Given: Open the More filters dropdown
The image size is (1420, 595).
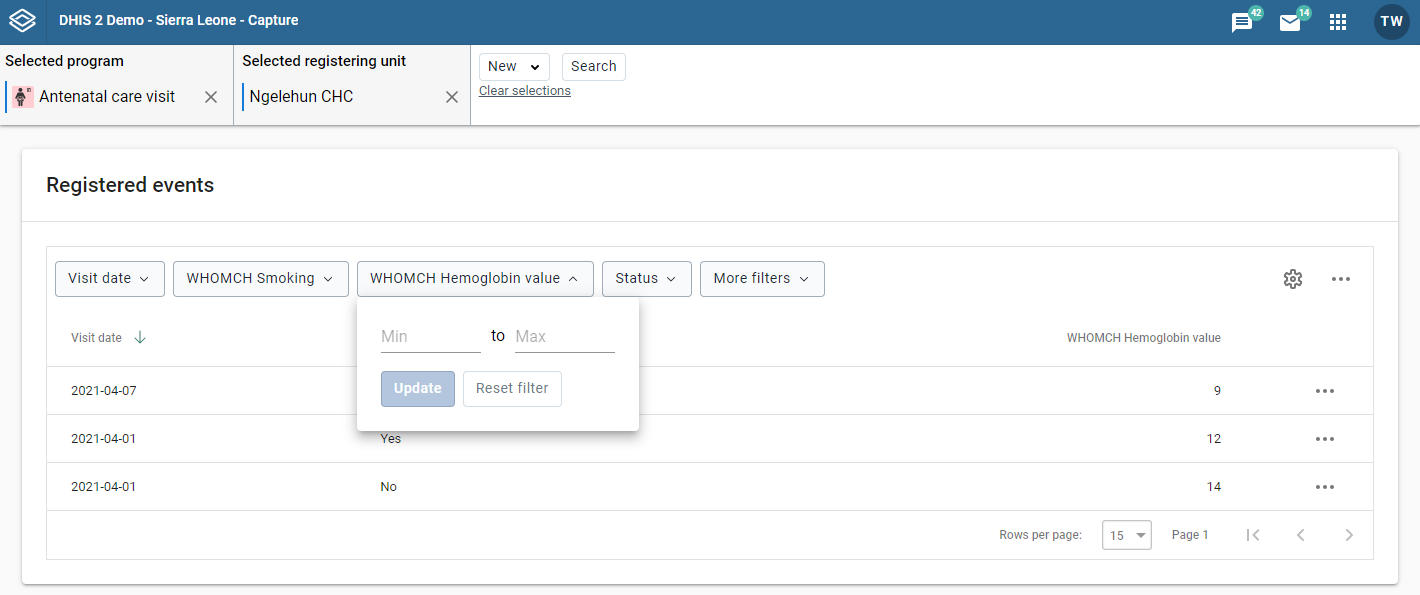Looking at the screenshot, I should [762, 279].
